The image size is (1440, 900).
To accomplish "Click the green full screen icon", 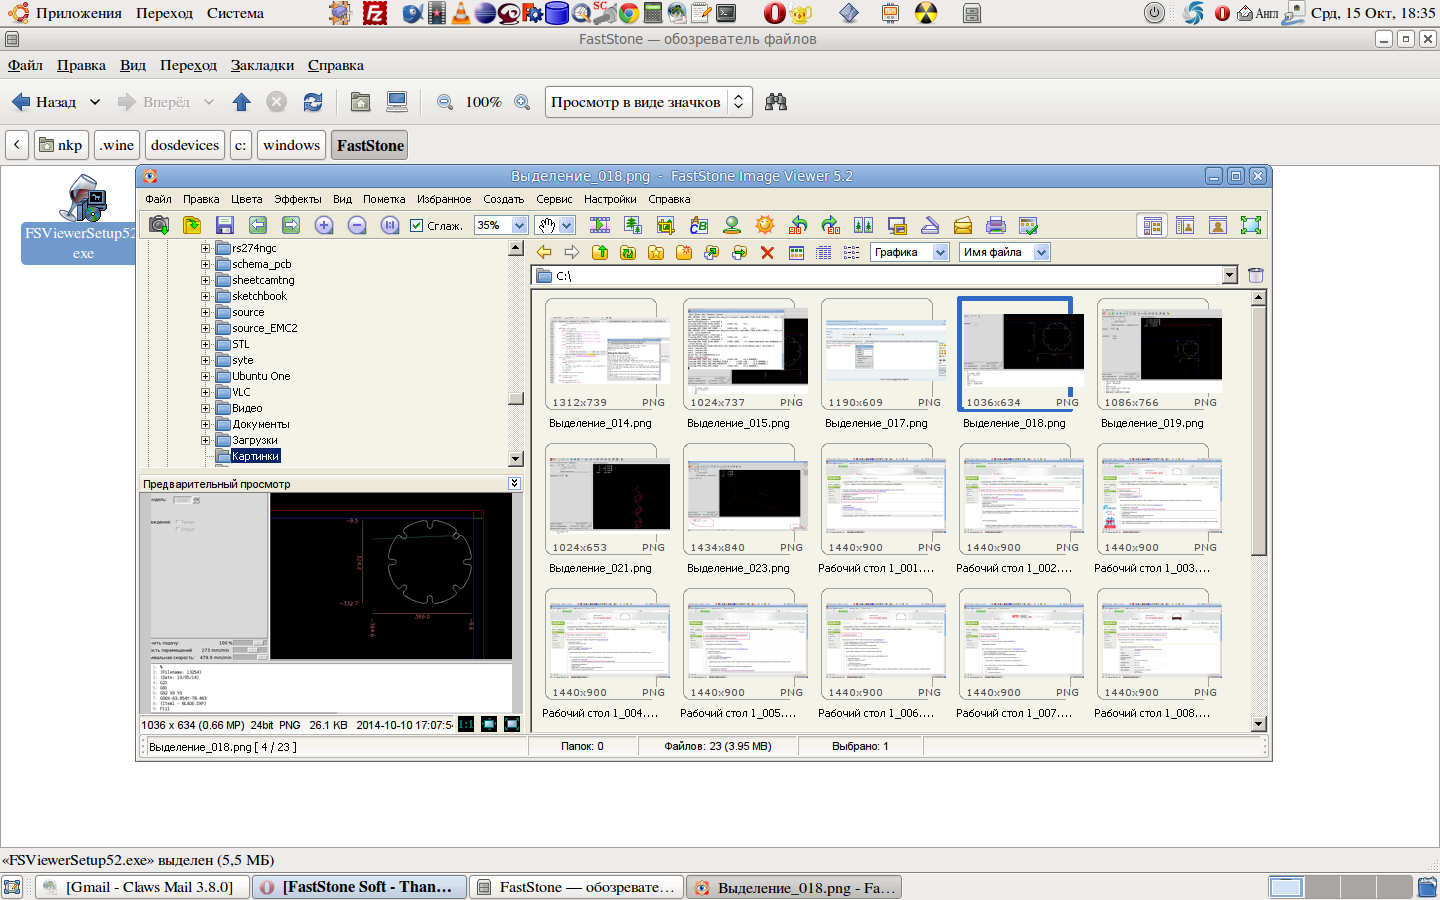I will tap(1250, 226).
